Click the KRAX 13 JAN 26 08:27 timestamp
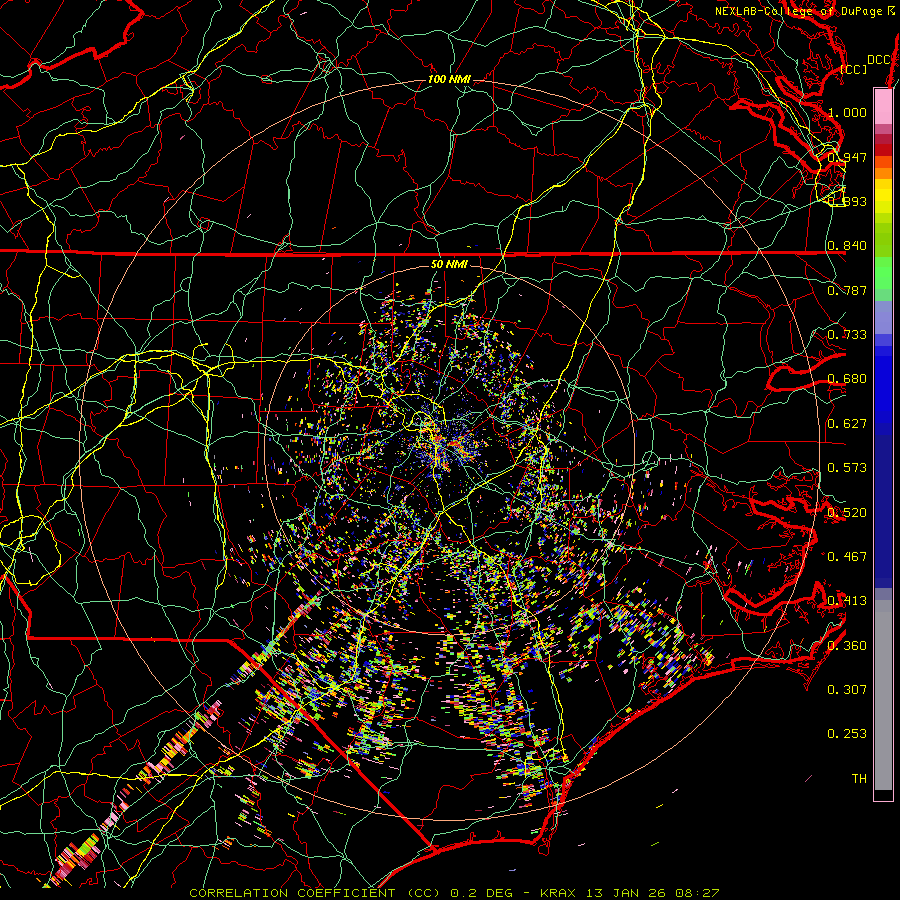900x900 pixels. point(630,893)
